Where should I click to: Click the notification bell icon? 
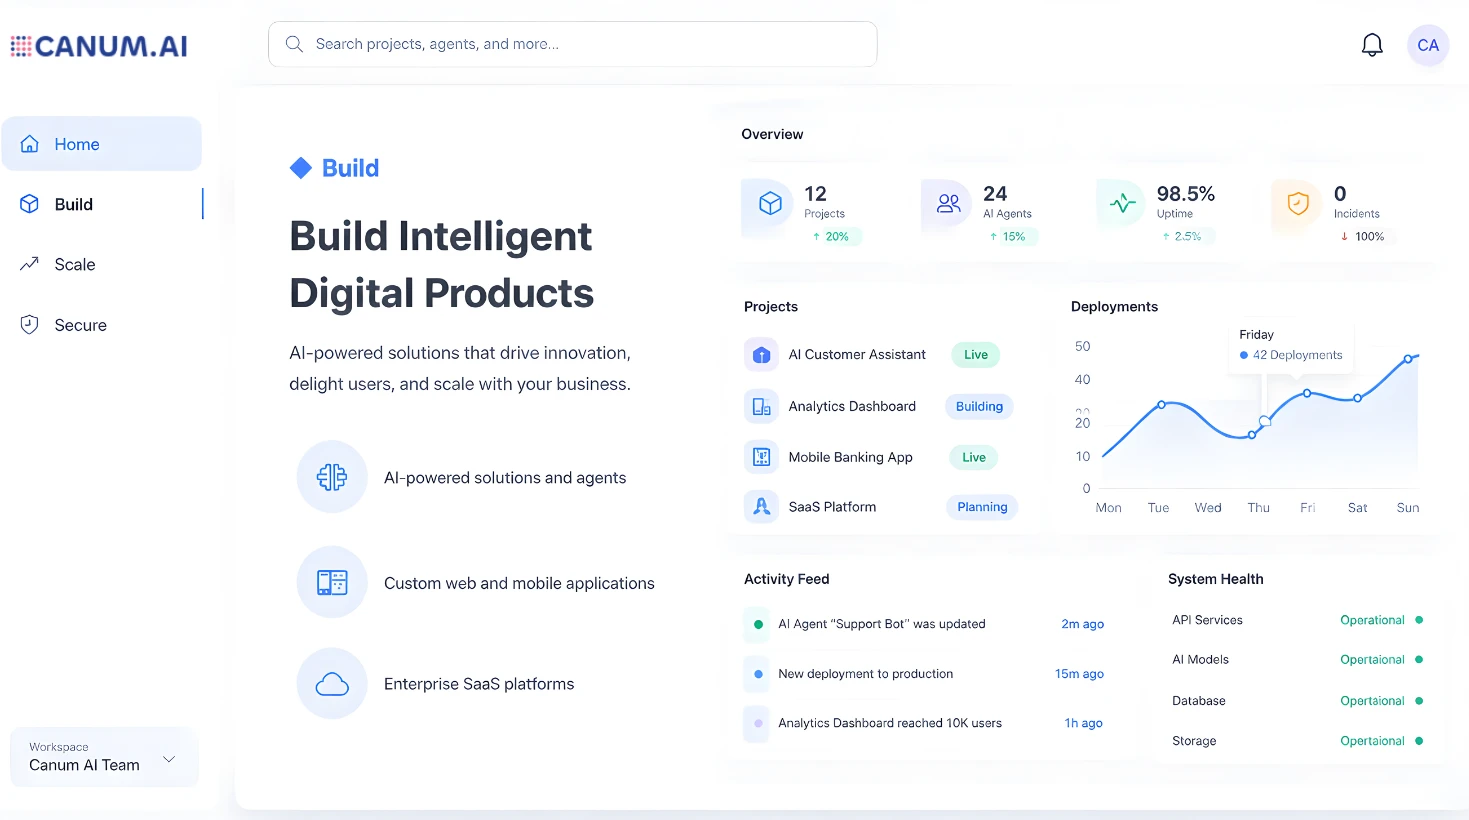point(1372,45)
